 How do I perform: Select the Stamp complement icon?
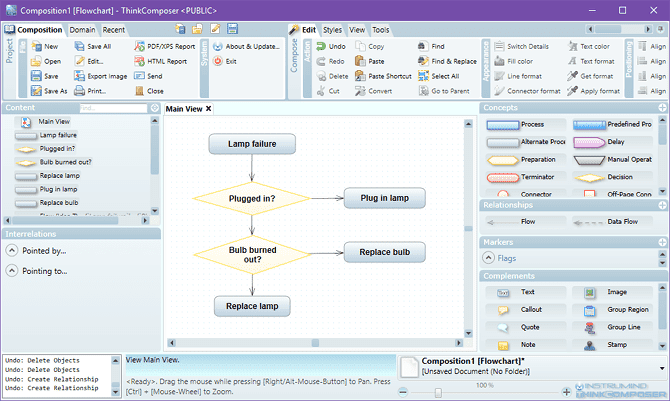tap(590, 345)
